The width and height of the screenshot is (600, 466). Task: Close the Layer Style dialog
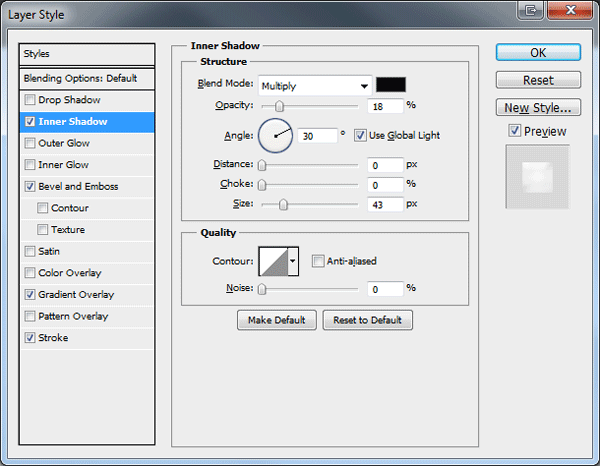[x=570, y=10]
